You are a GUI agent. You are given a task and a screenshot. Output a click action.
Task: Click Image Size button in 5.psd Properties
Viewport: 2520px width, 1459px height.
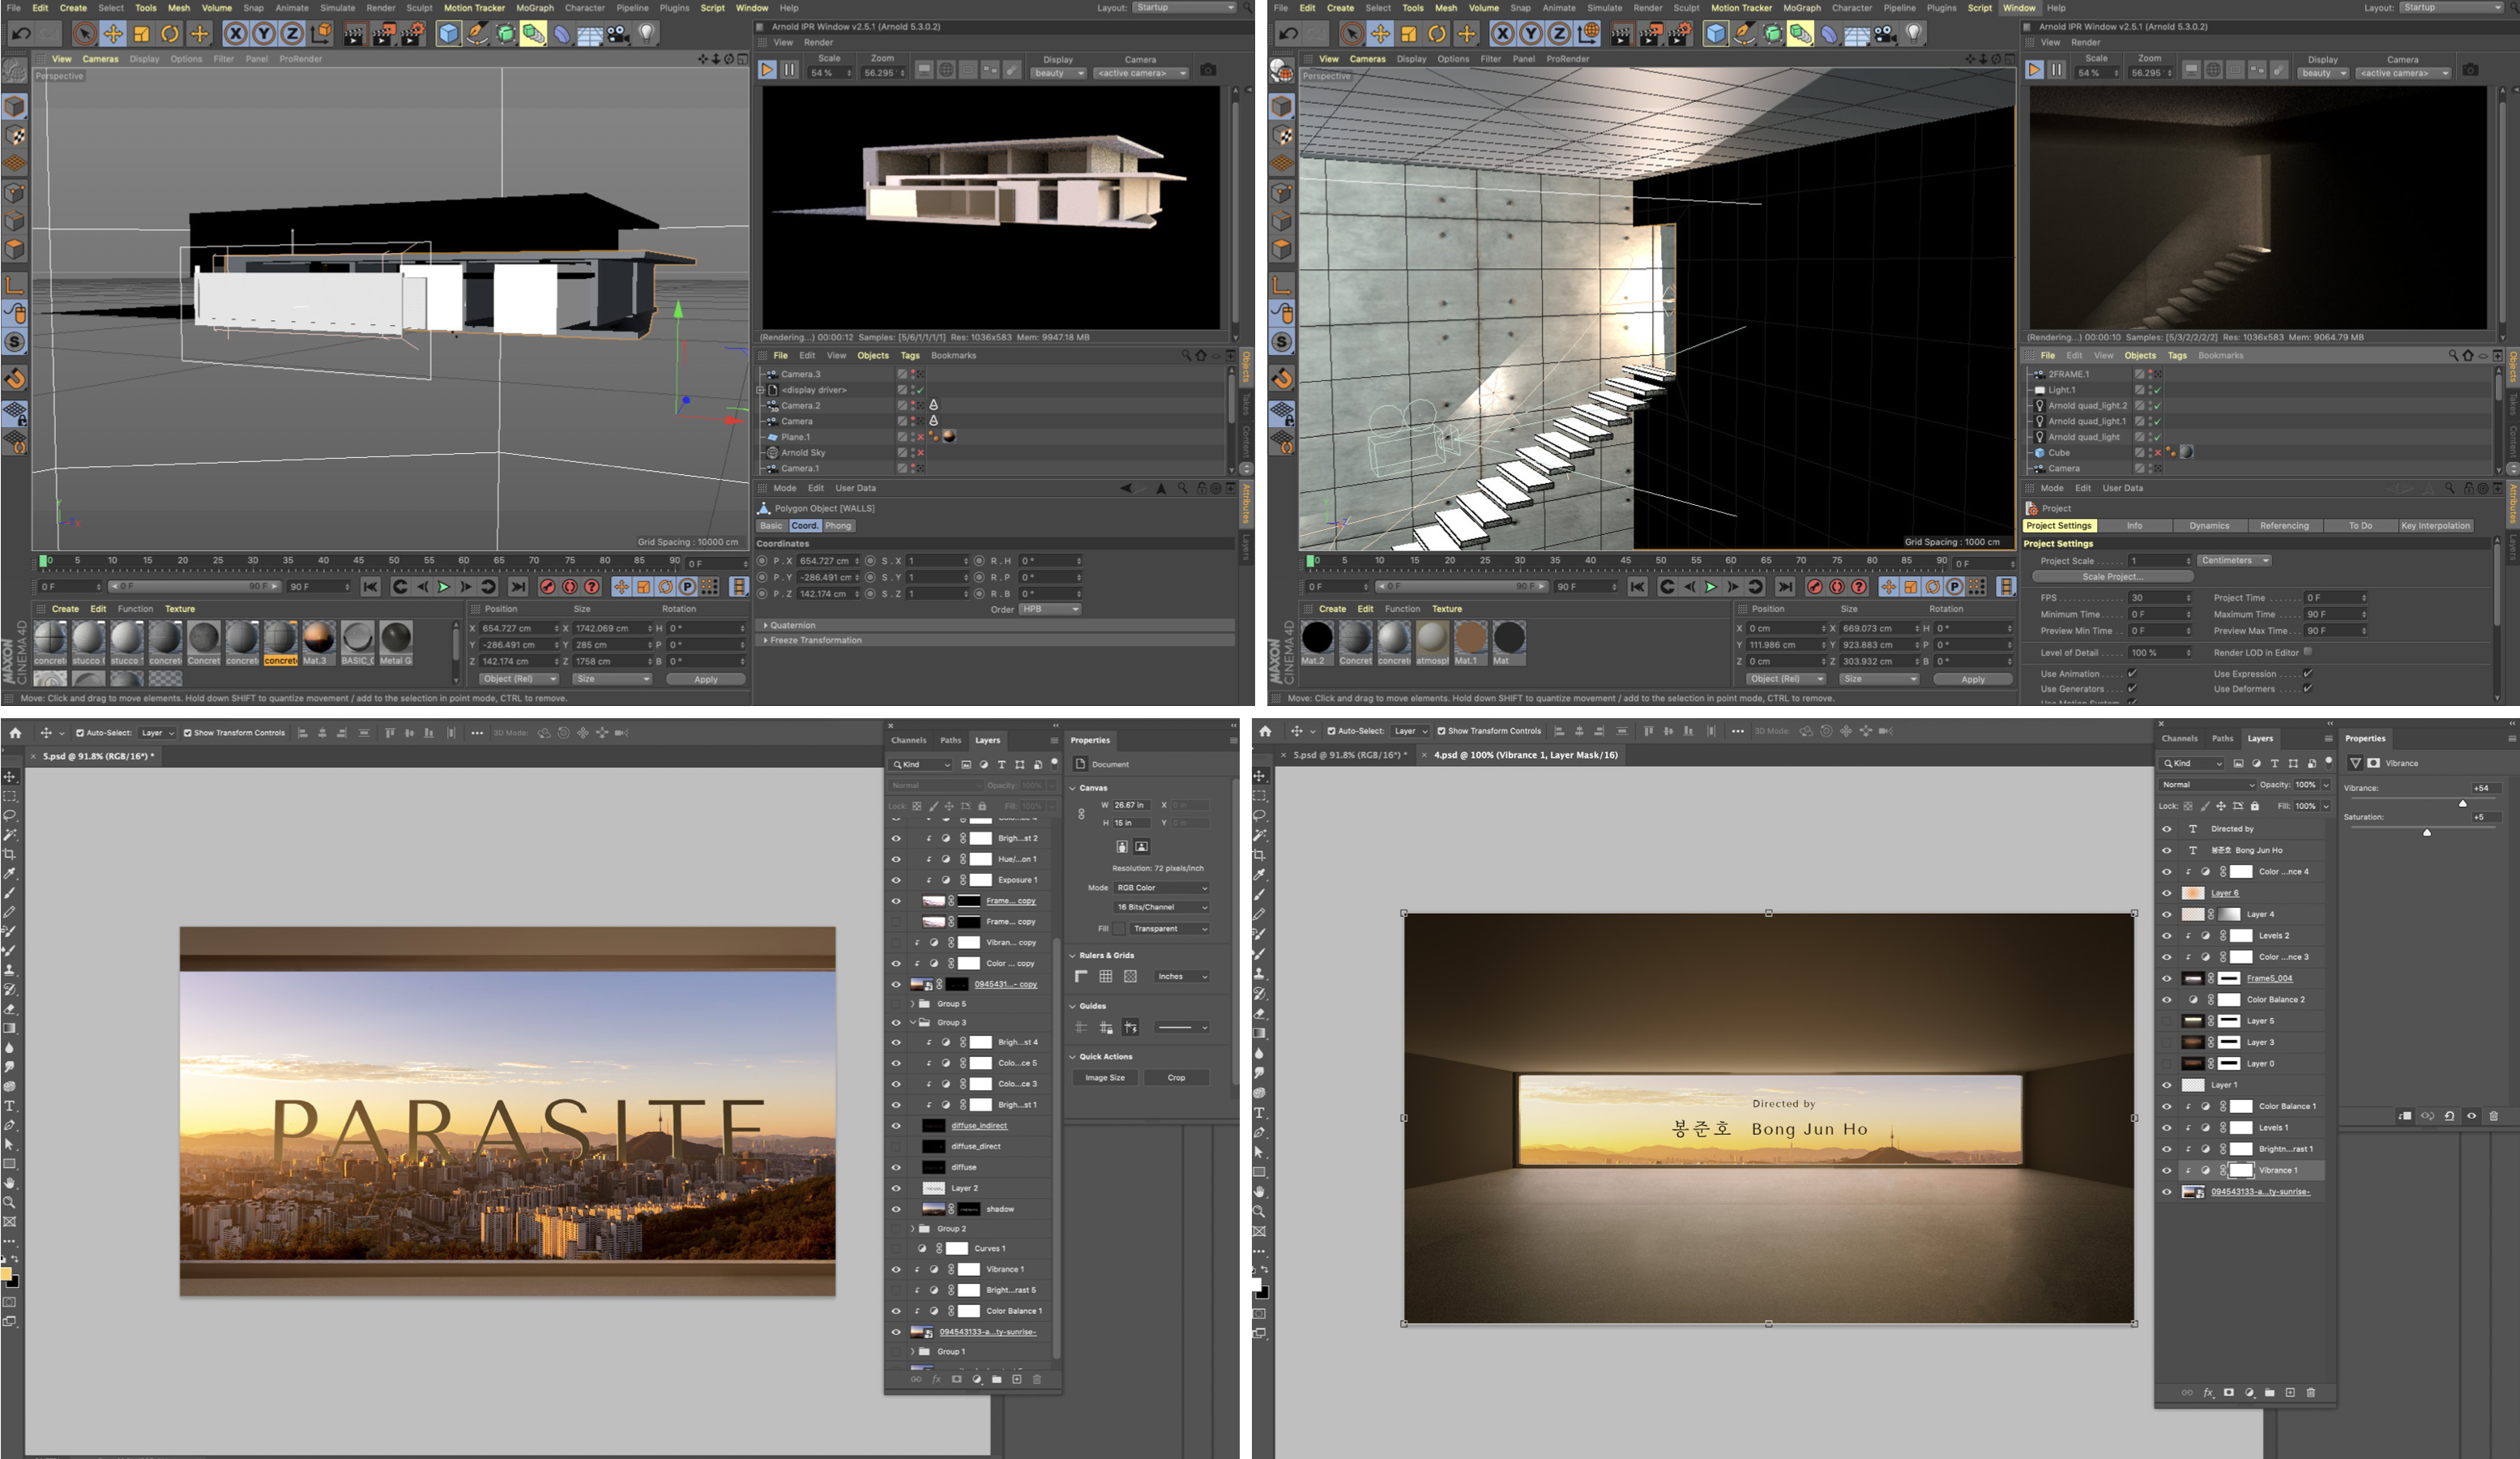pyautogui.click(x=1105, y=1077)
